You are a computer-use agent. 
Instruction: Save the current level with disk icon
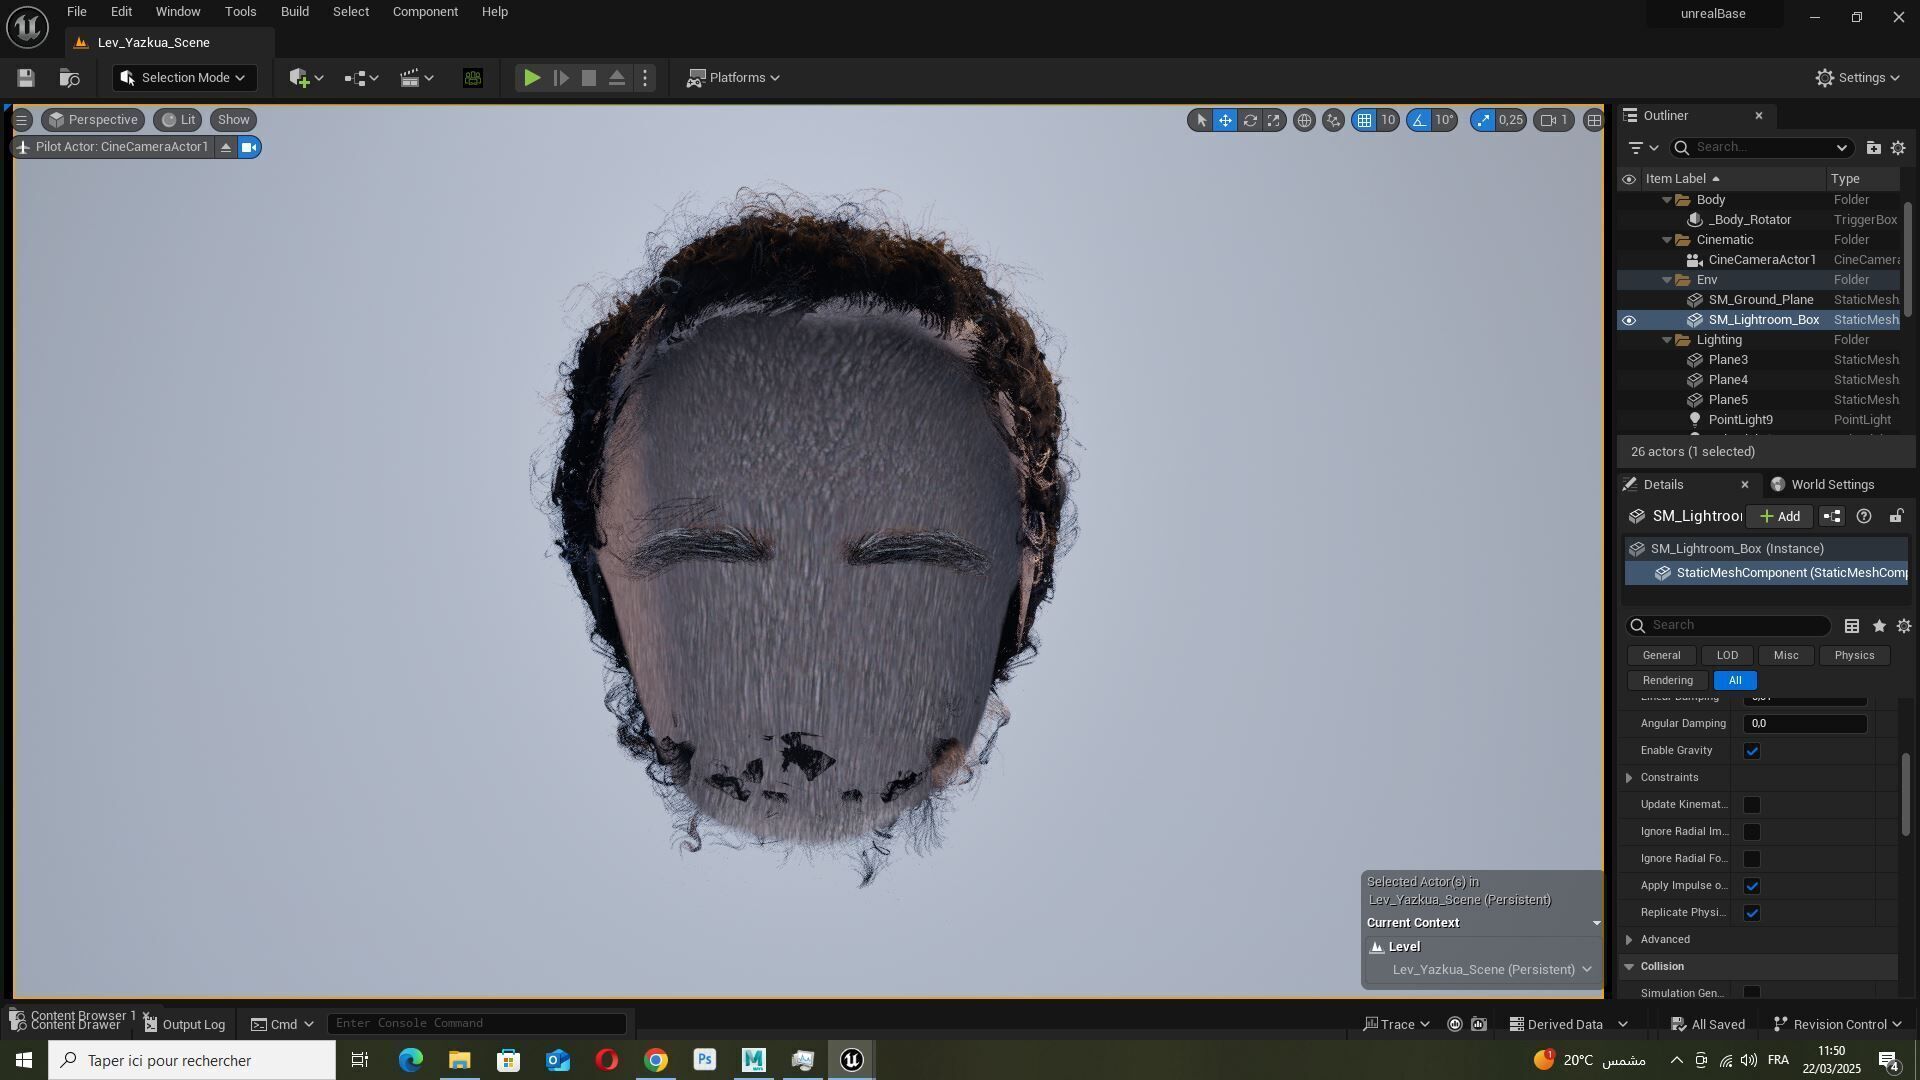click(26, 78)
